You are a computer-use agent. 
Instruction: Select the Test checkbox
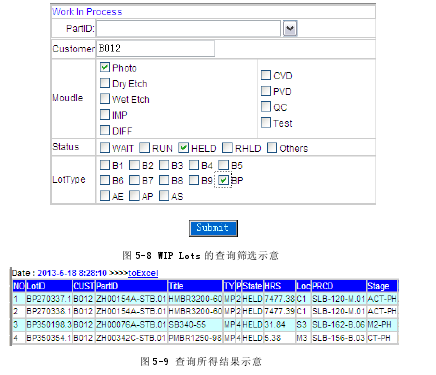(266, 123)
